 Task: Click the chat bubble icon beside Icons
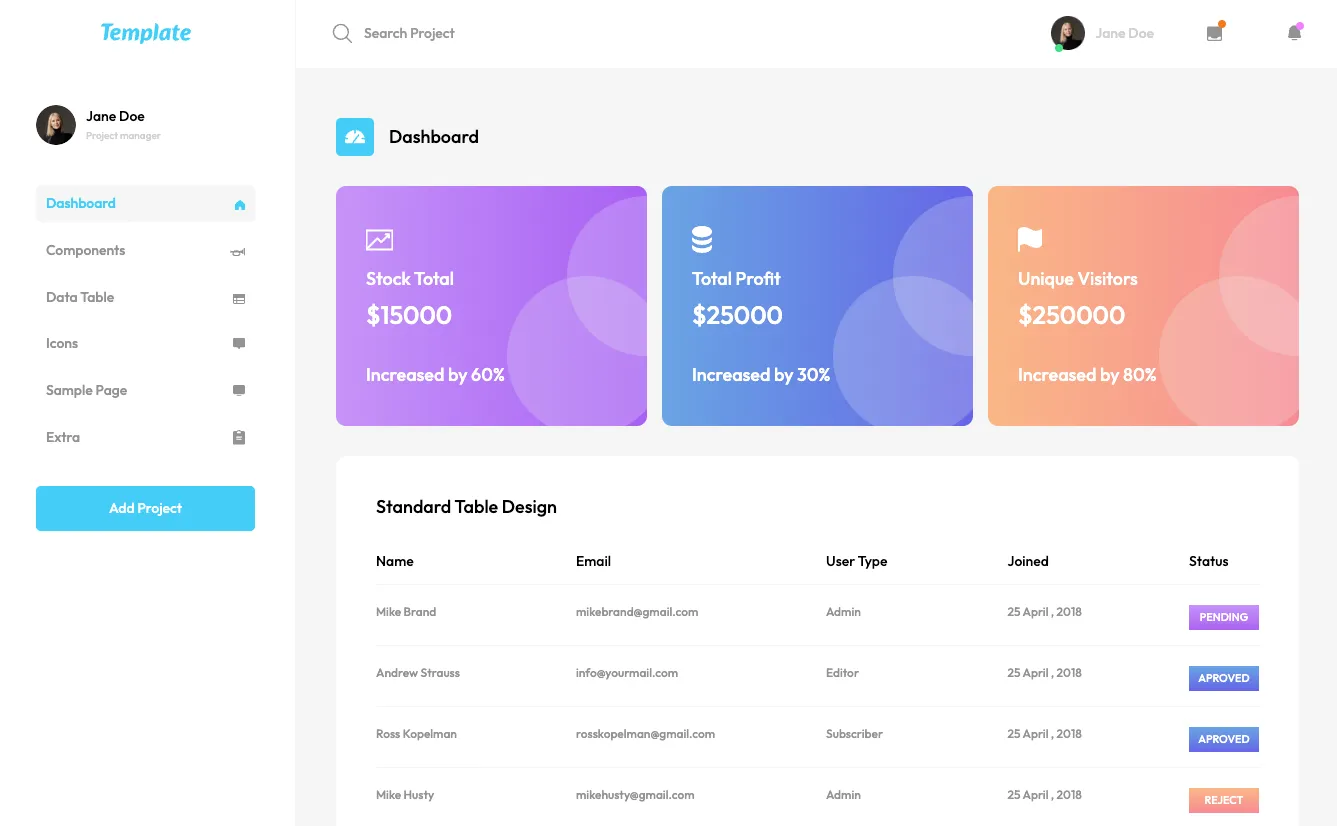click(x=238, y=343)
